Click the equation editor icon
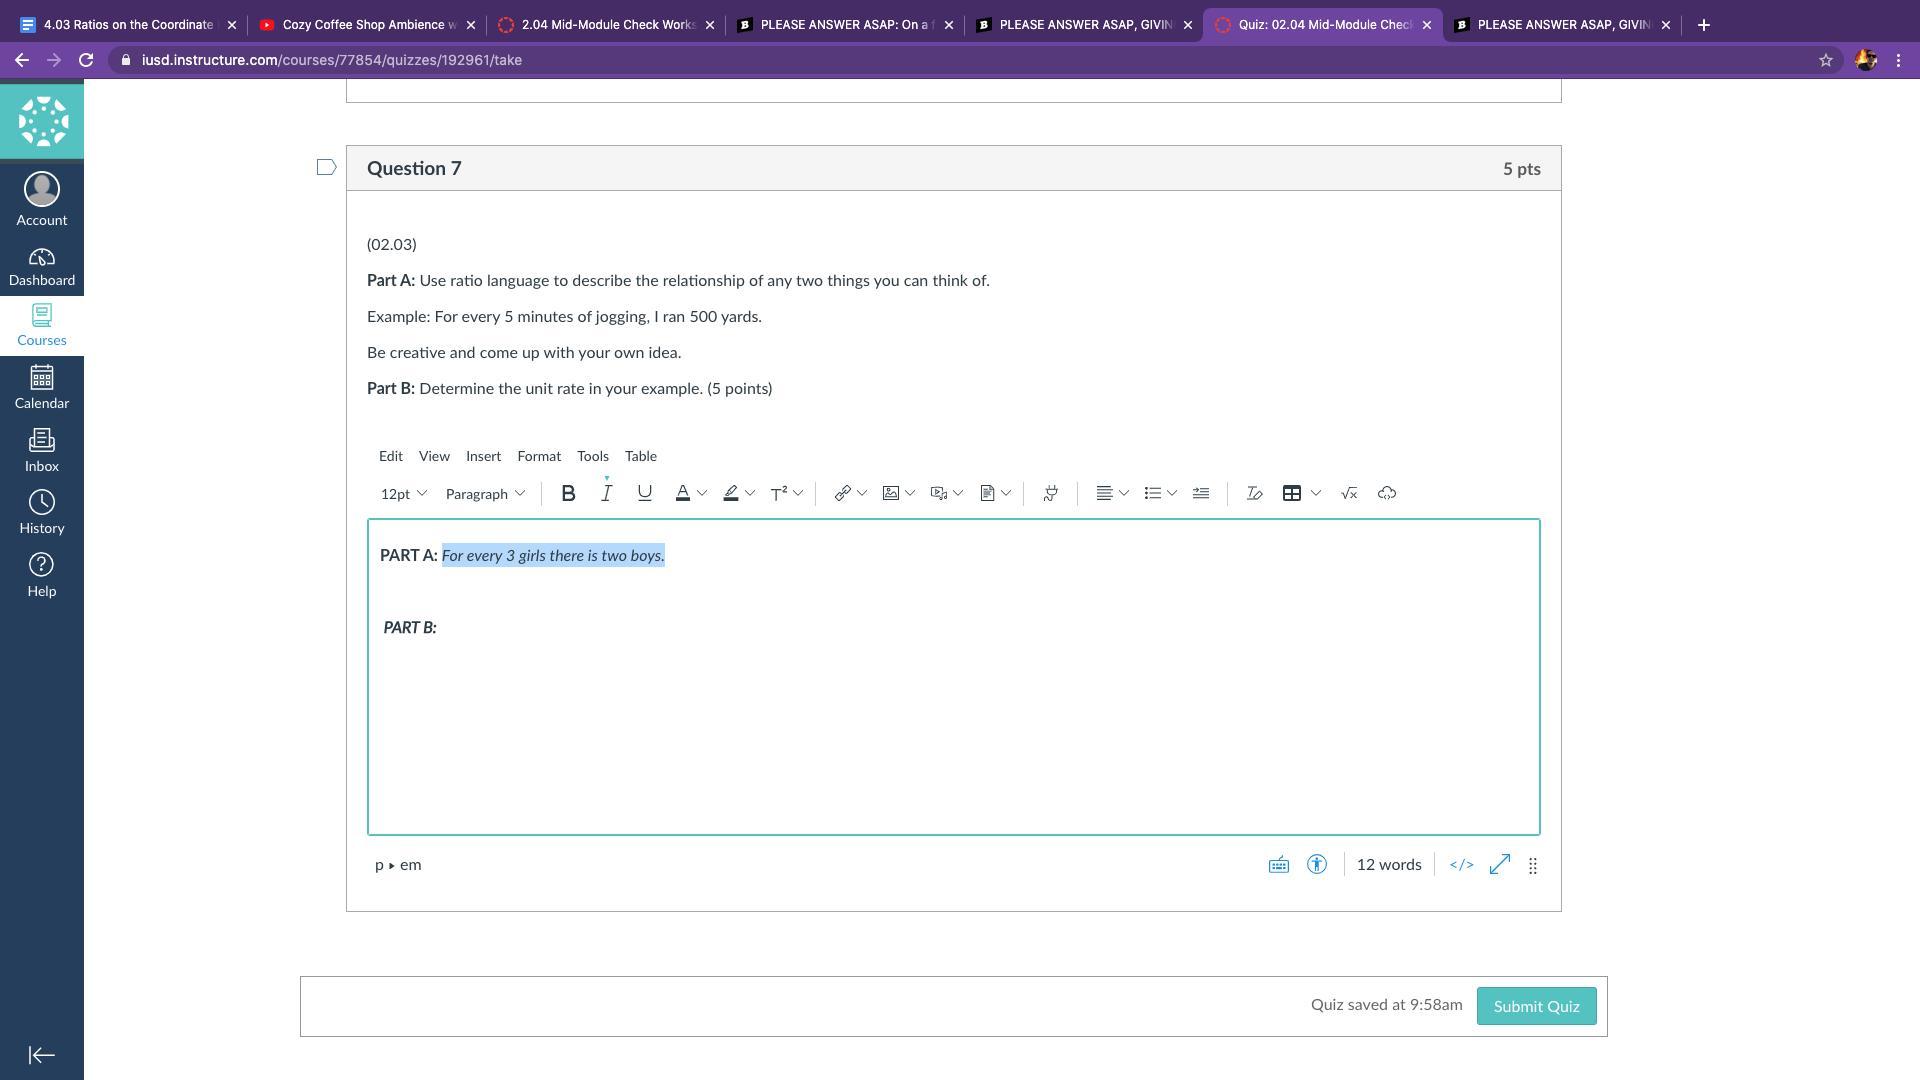This screenshot has height=1080, width=1920. 1348,493
